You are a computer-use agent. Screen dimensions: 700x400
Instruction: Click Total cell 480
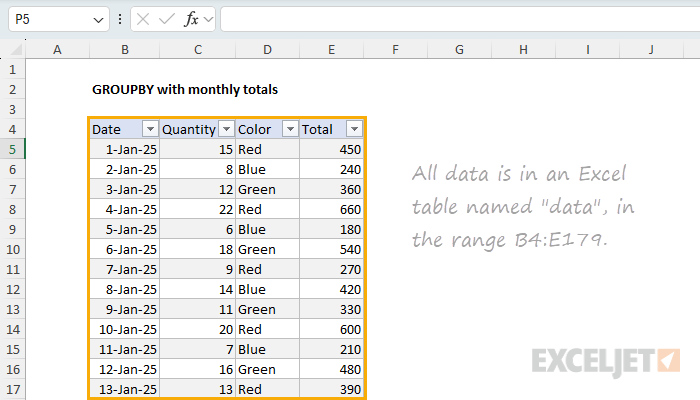[331, 370]
